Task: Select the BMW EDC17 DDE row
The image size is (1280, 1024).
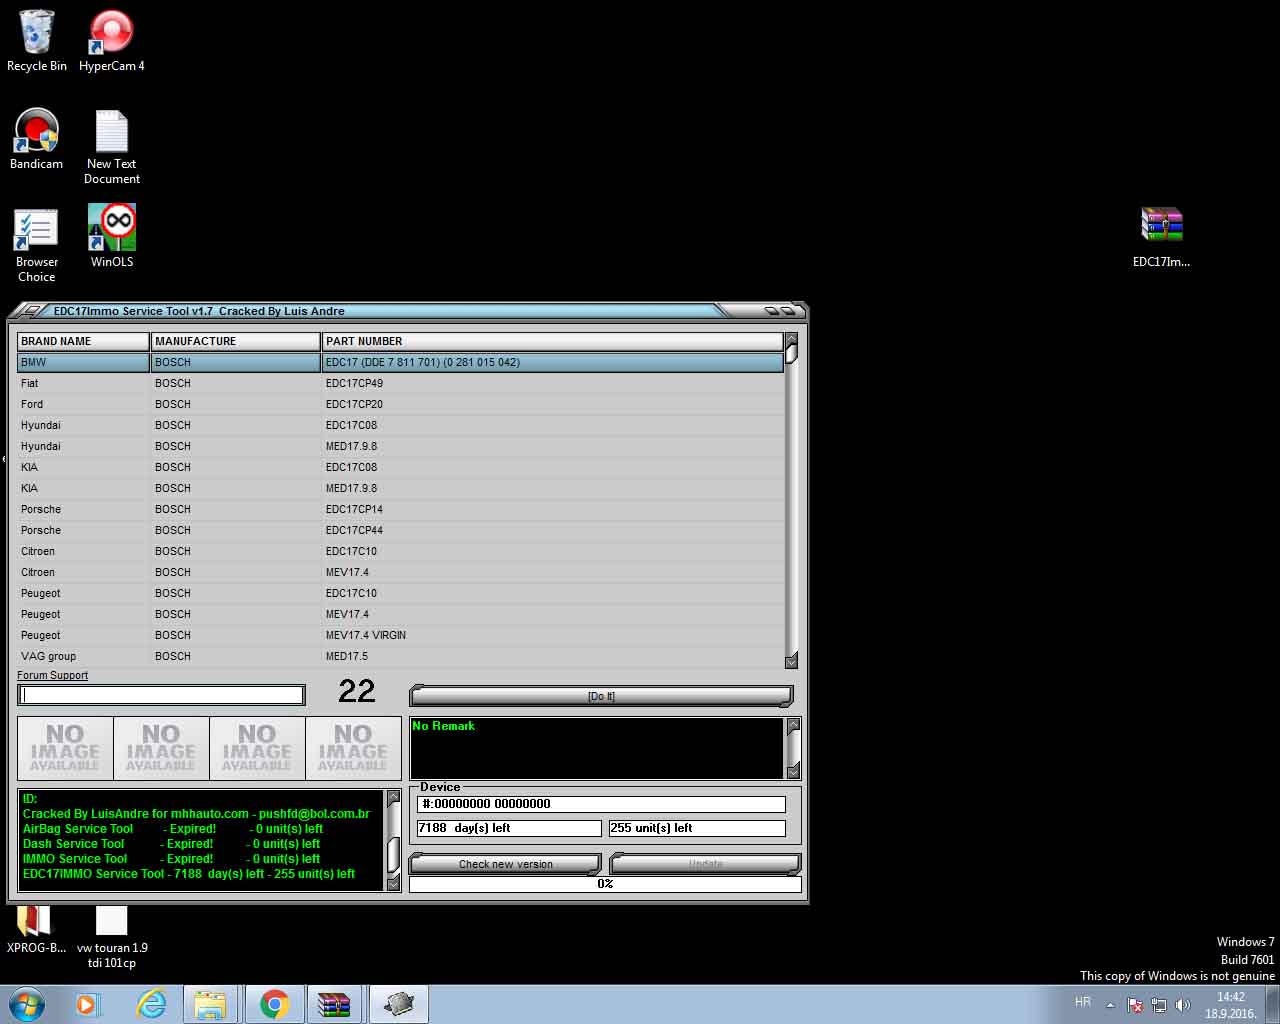Action: coord(400,362)
